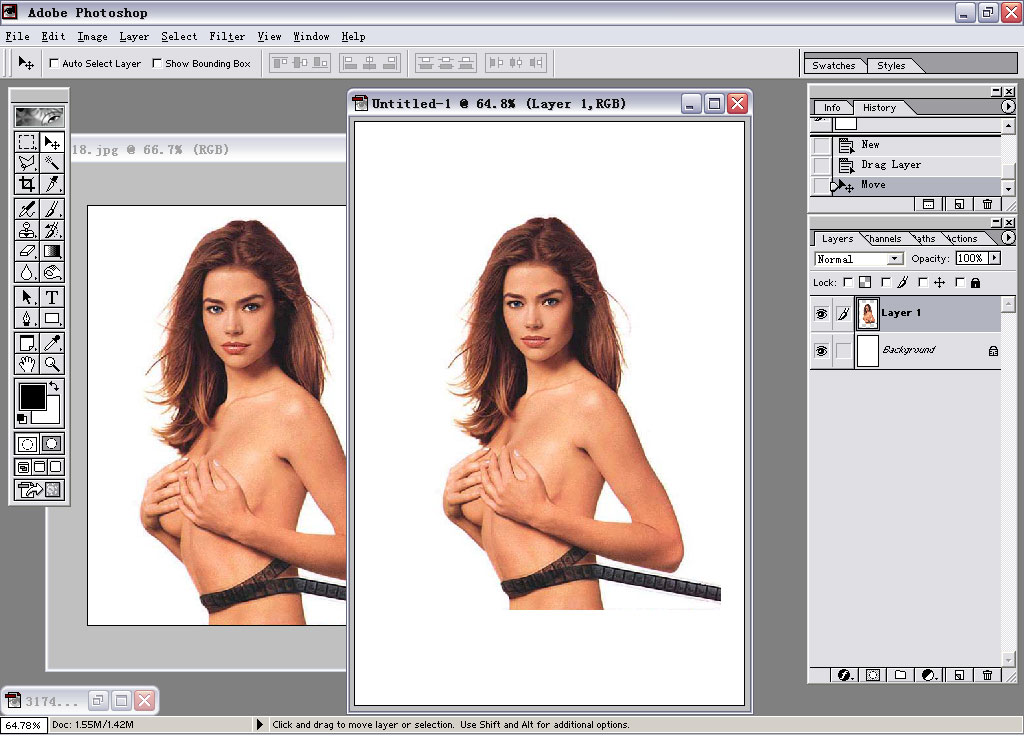Viewport: 1024px width, 736px height.
Task: Delete current state in History panel
Action: (x=987, y=204)
